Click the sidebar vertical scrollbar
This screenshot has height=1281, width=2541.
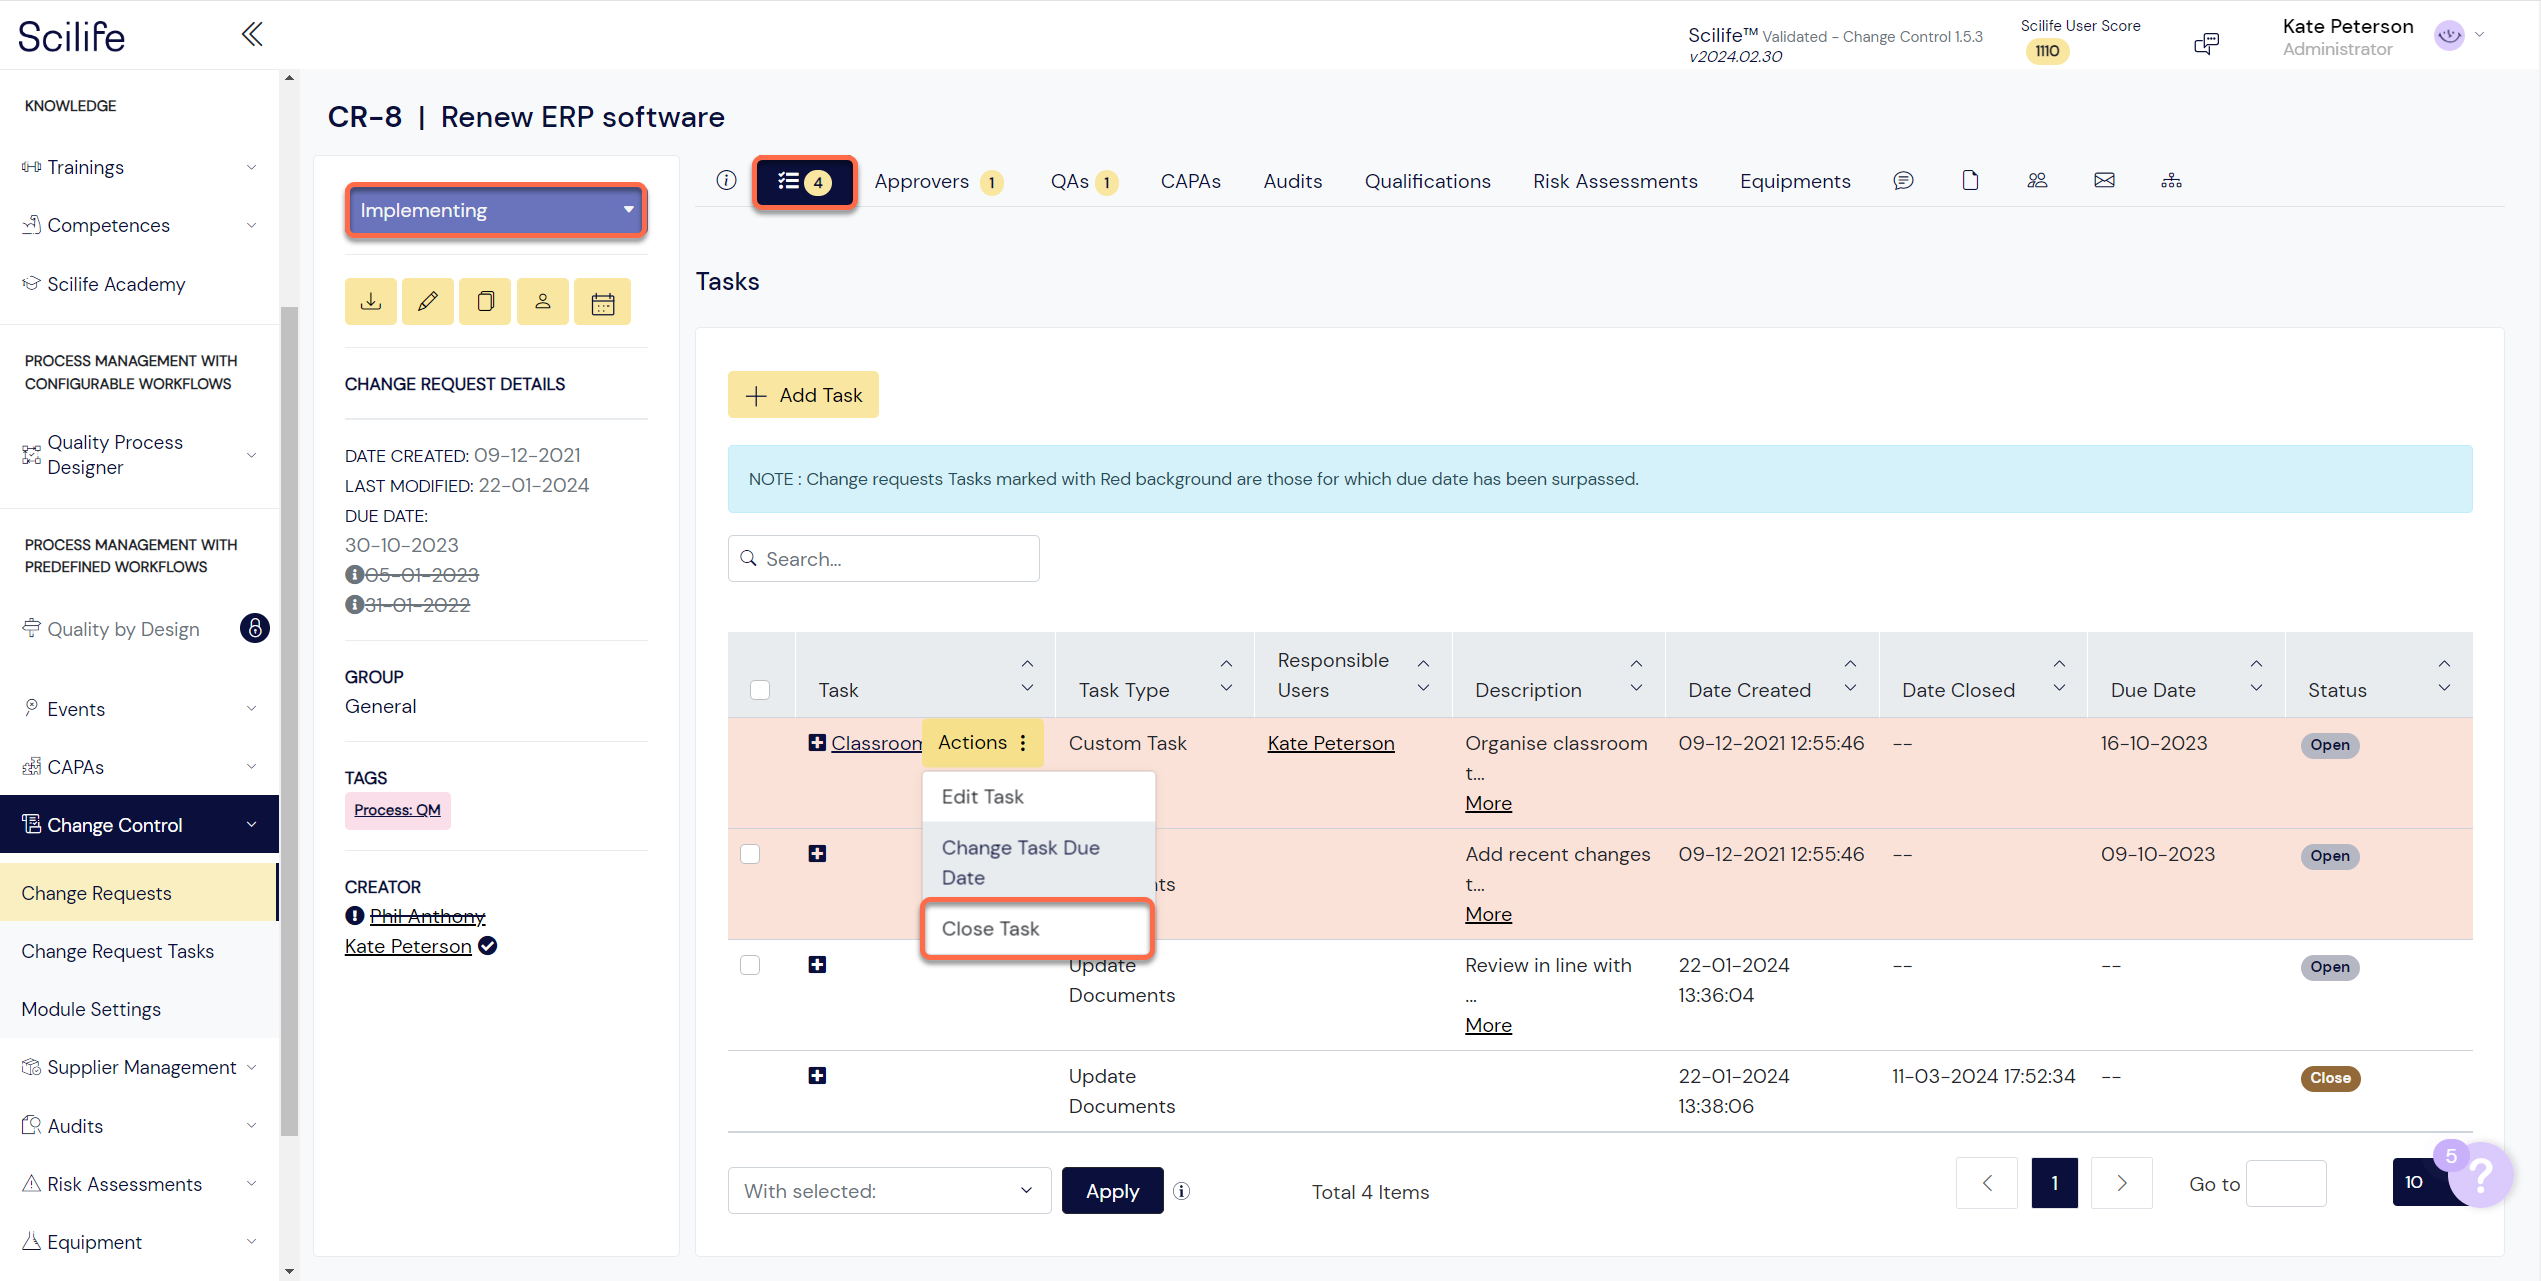(289, 720)
